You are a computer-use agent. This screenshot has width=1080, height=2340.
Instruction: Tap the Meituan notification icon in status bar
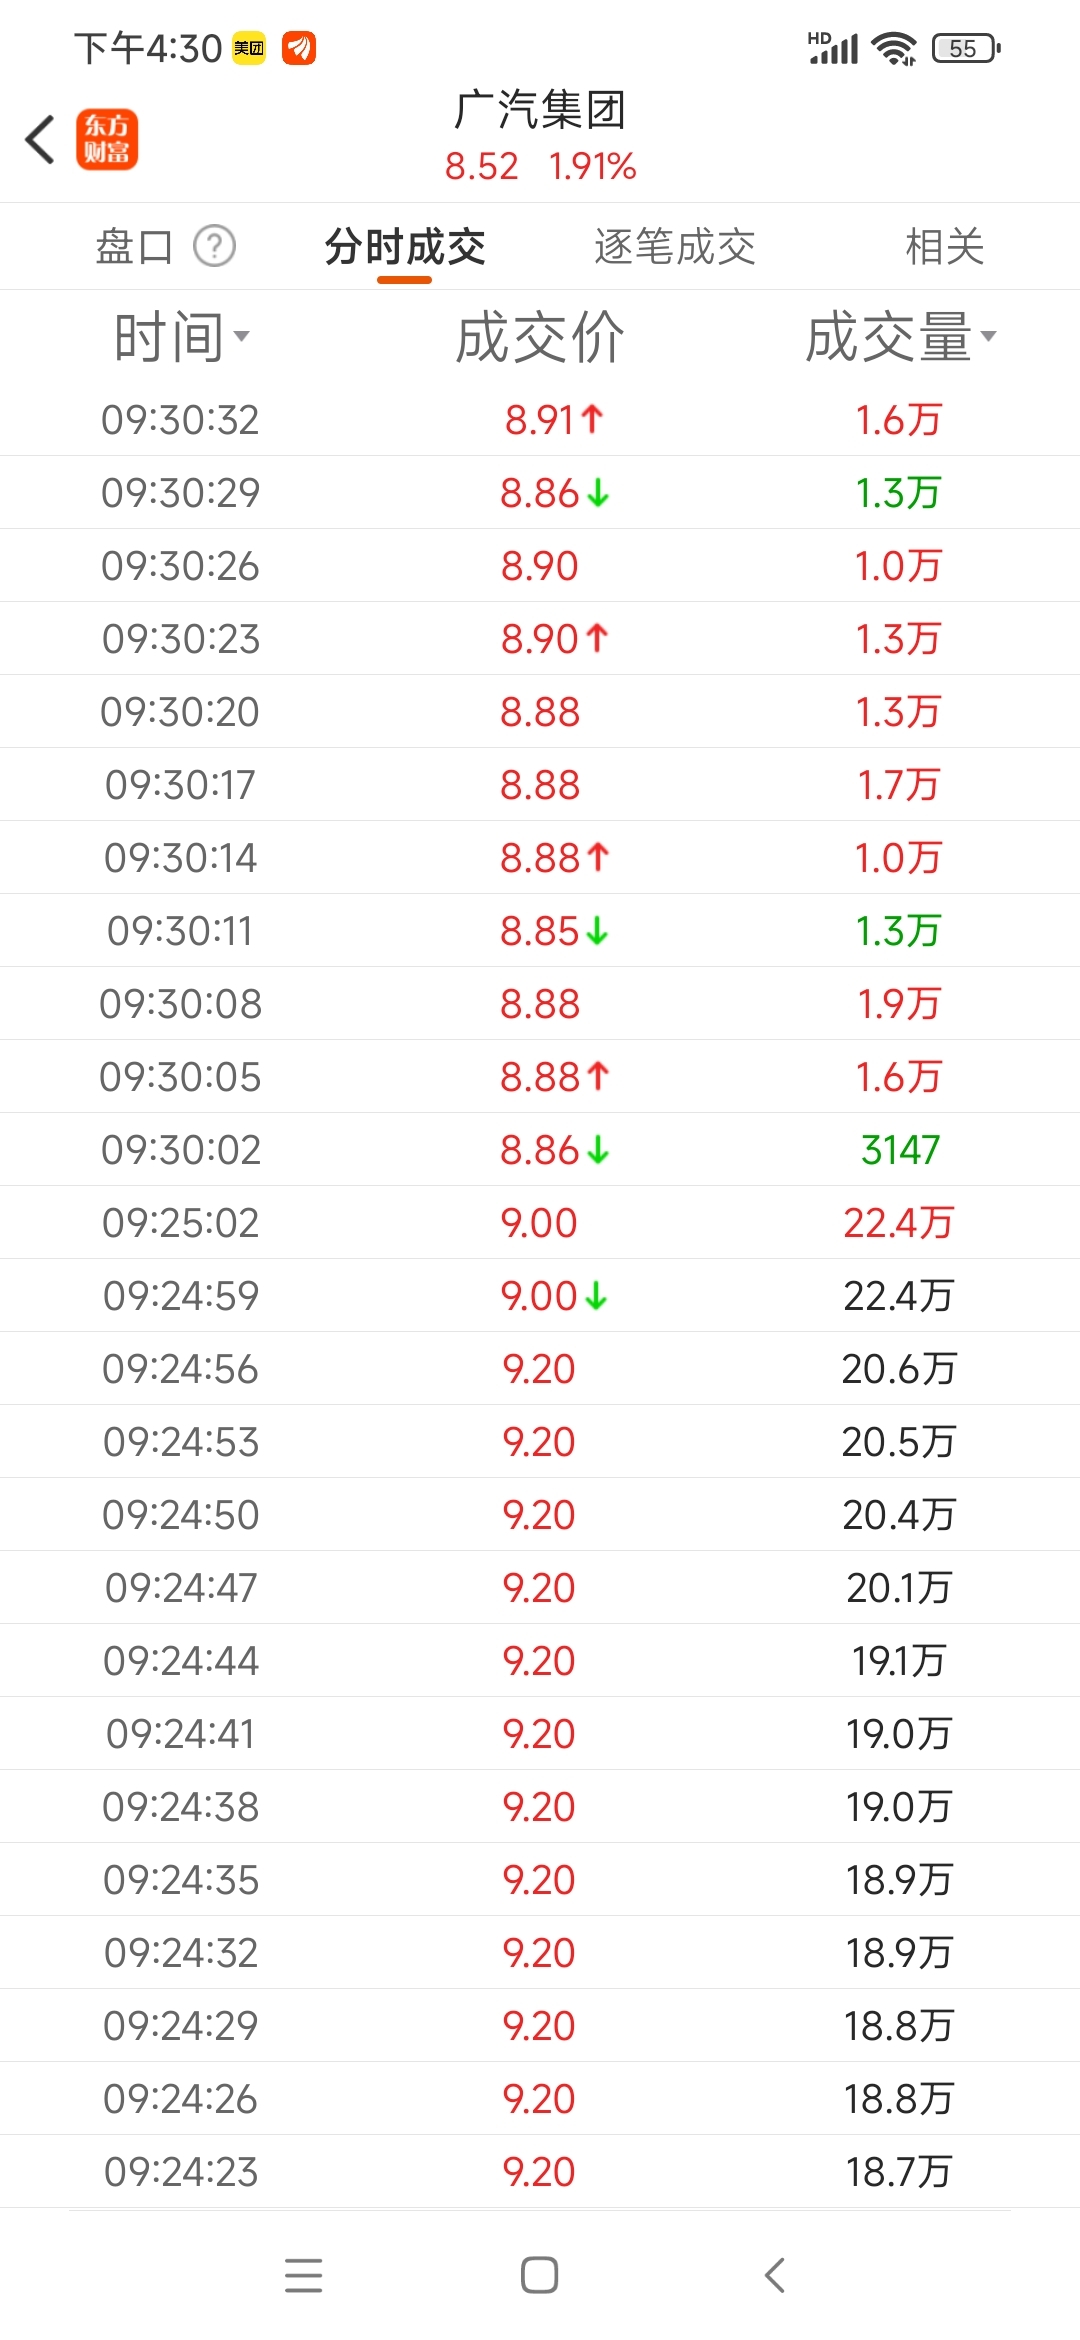point(249,48)
